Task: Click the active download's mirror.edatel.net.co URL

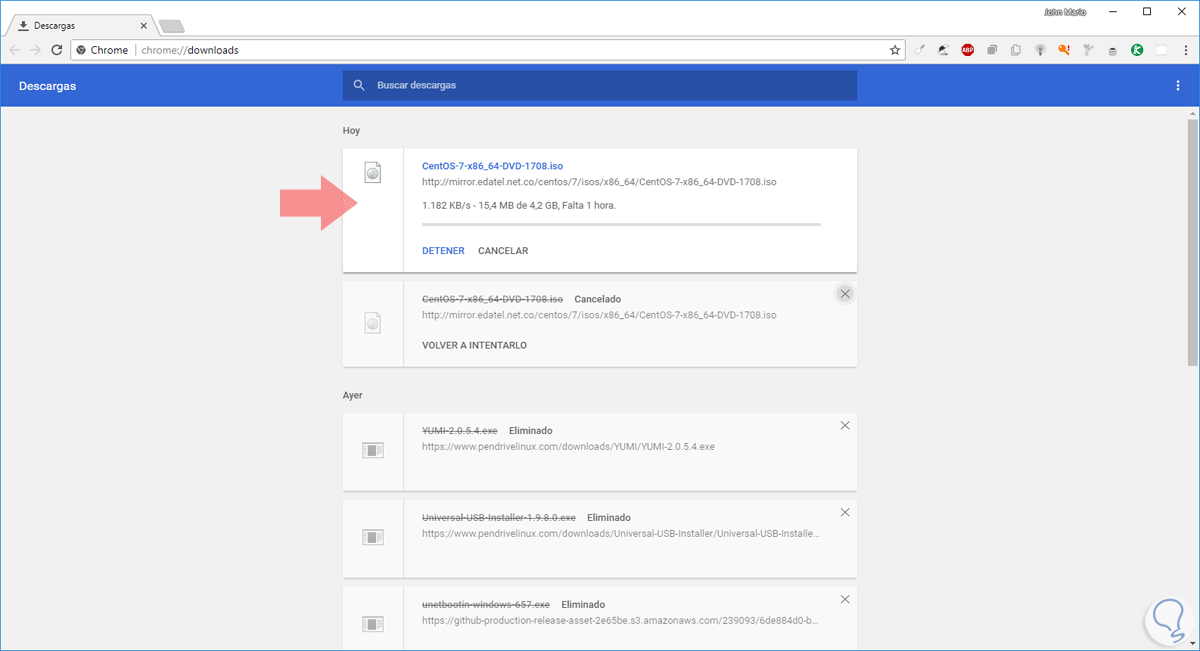Action: coord(599,182)
